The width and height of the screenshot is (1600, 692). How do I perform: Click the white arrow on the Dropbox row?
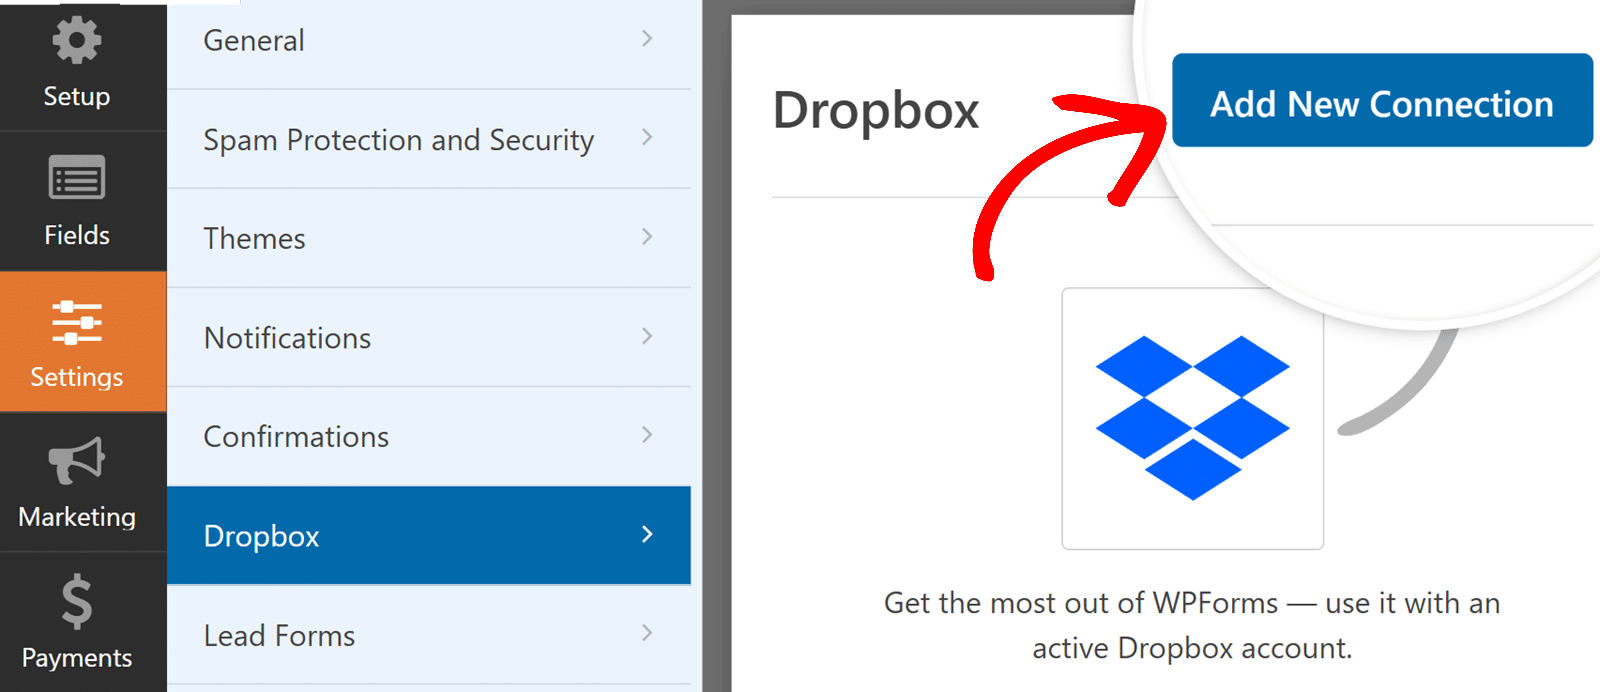coord(647,535)
